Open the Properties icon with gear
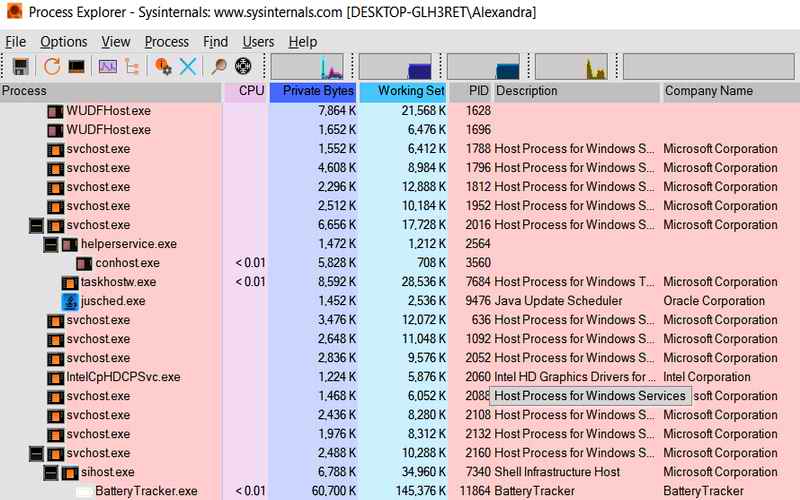Image resolution: width=800 pixels, height=500 pixels. tap(163, 67)
